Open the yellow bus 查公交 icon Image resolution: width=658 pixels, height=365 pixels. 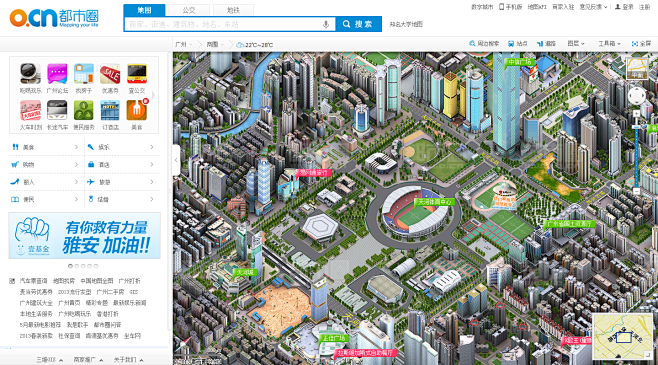137,74
